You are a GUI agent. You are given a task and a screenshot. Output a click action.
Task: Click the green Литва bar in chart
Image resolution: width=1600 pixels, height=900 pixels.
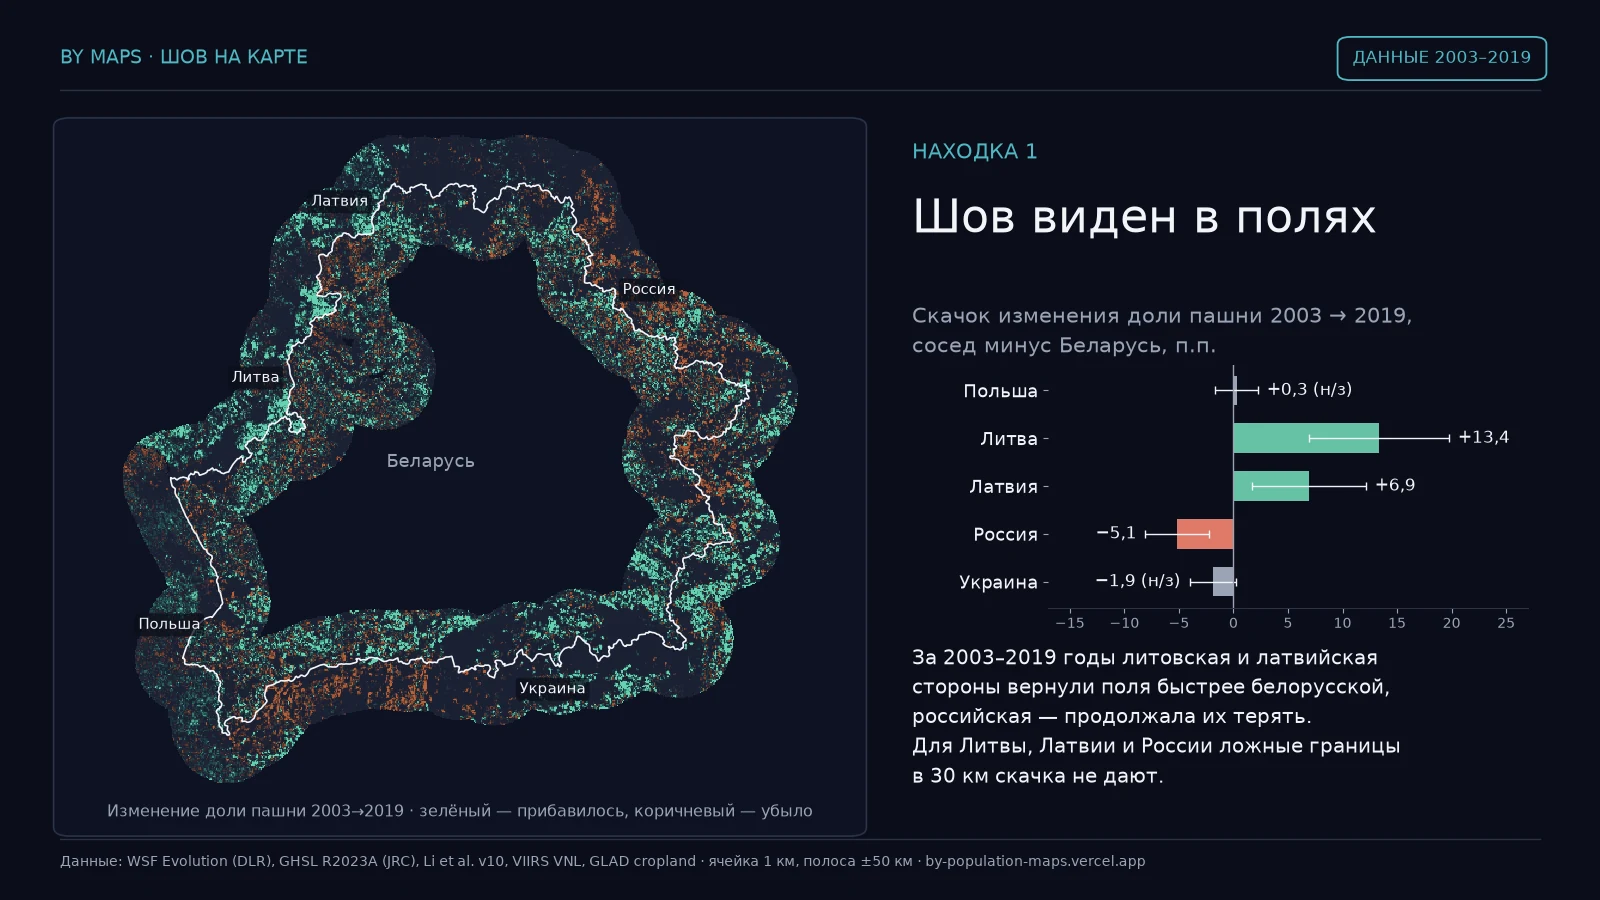click(x=1306, y=438)
